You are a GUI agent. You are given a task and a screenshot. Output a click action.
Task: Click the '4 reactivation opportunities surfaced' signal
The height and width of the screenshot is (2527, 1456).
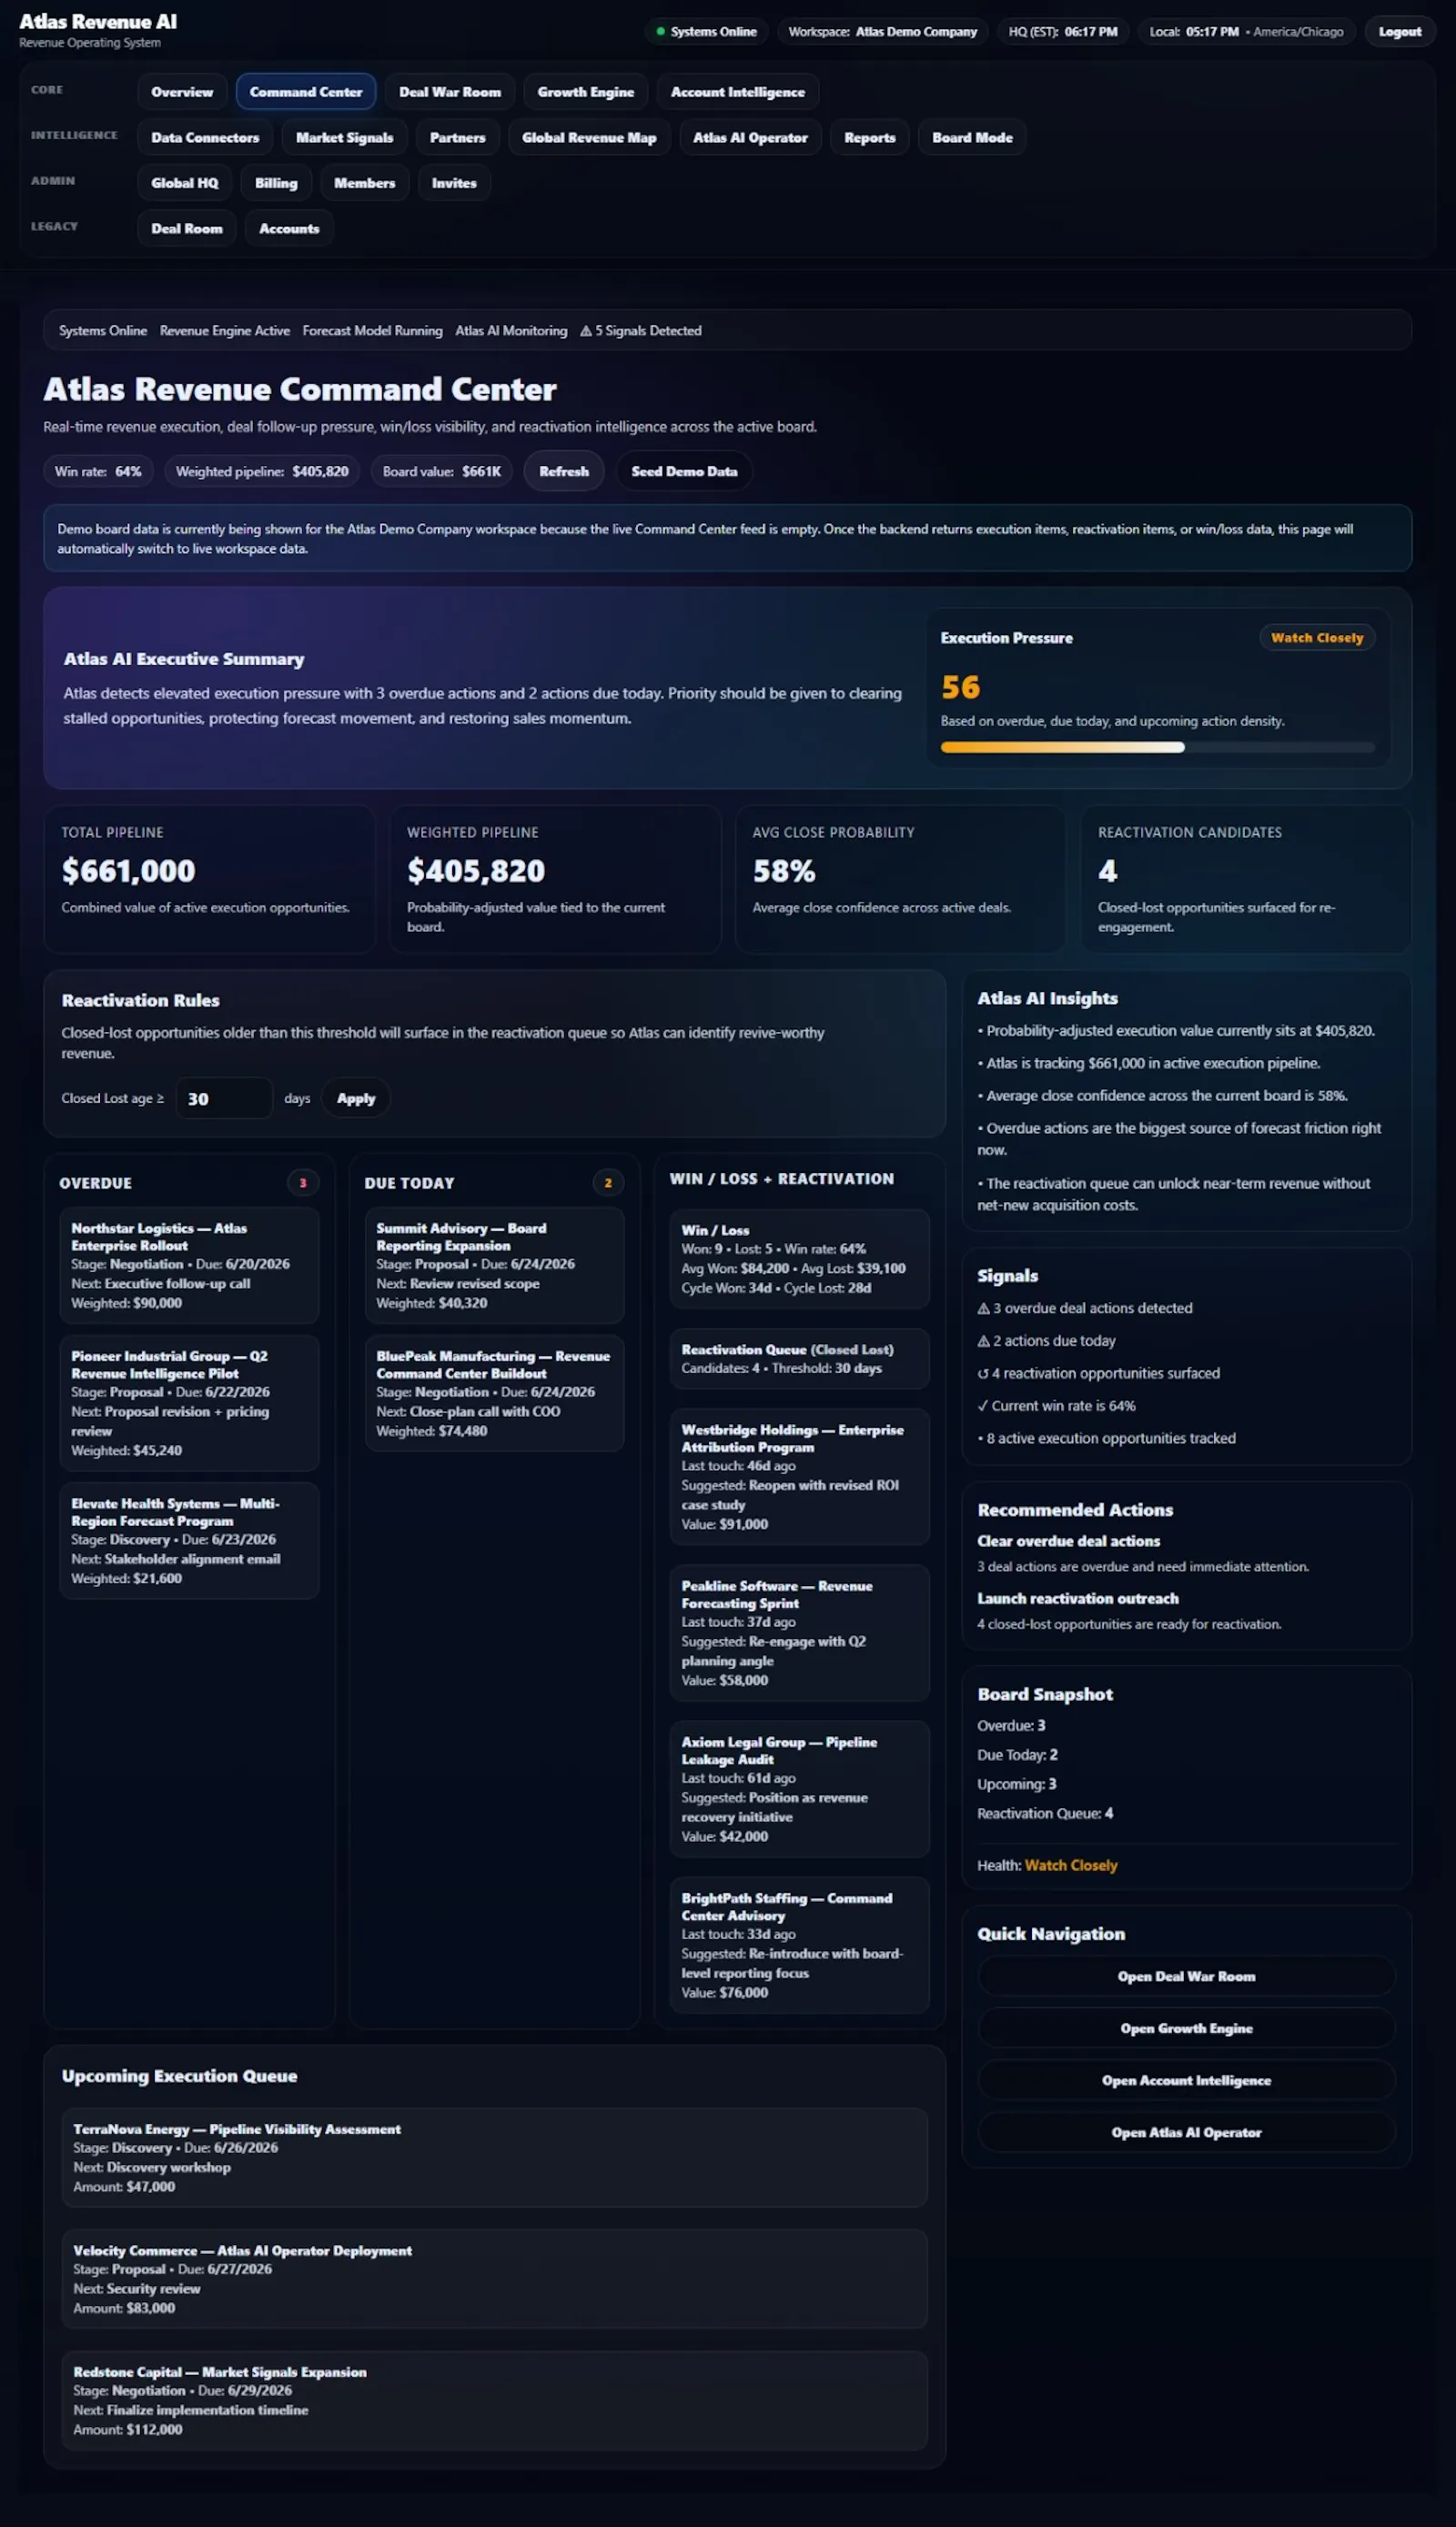(x=1098, y=1374)
